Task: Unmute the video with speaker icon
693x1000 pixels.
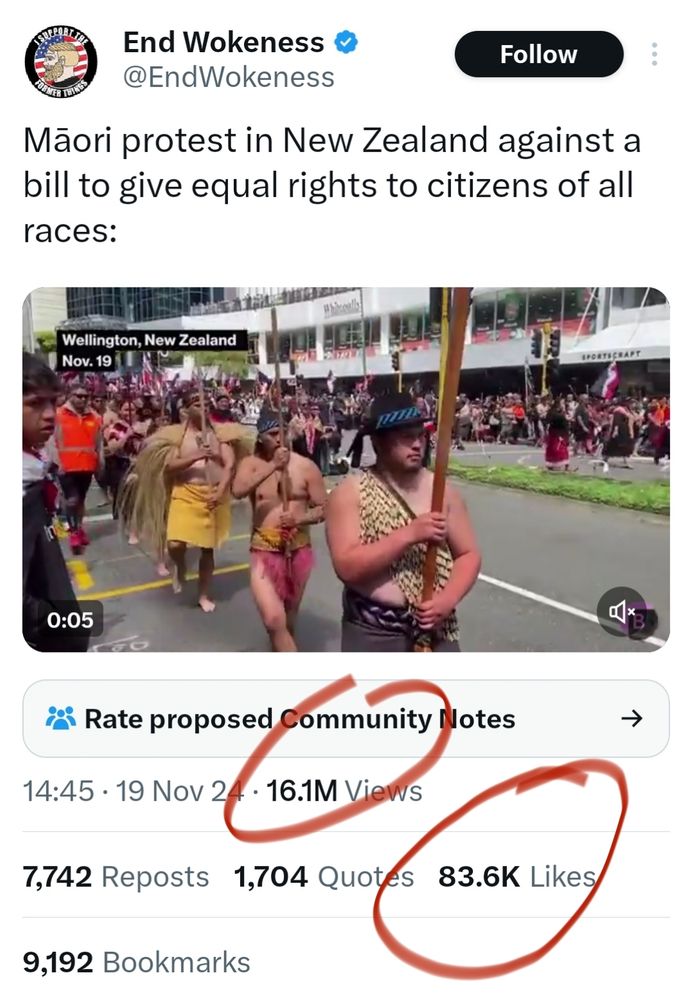Action: click(x=622, y=612)
